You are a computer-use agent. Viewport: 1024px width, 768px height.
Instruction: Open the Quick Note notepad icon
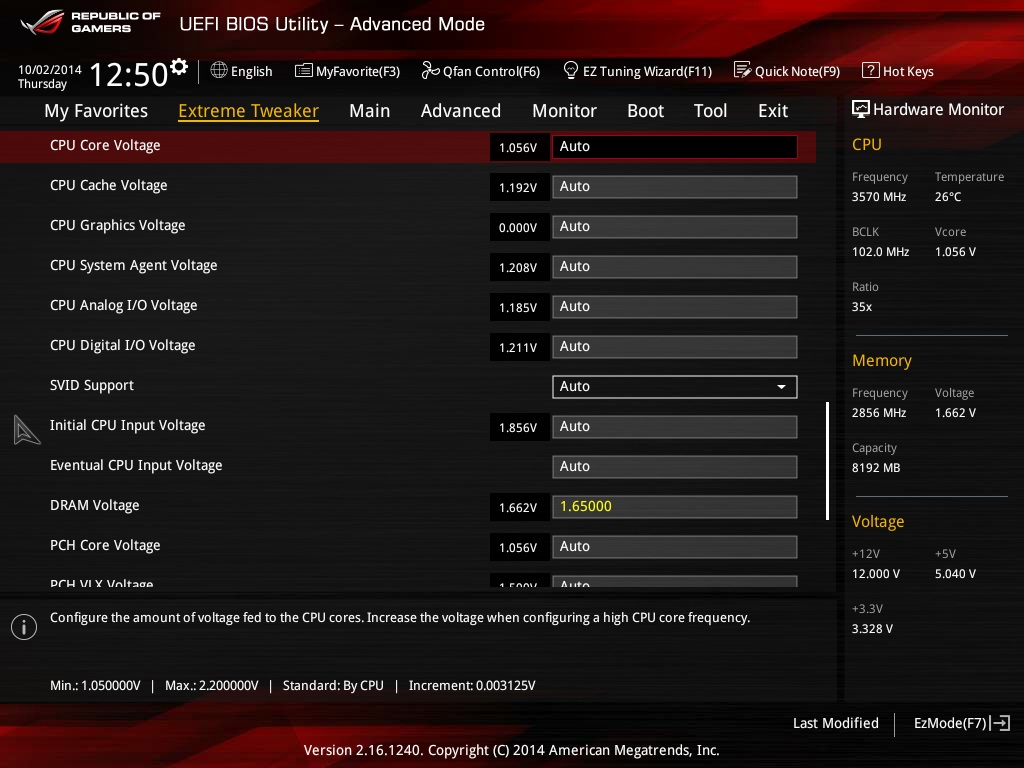click(x=743, y=70)
